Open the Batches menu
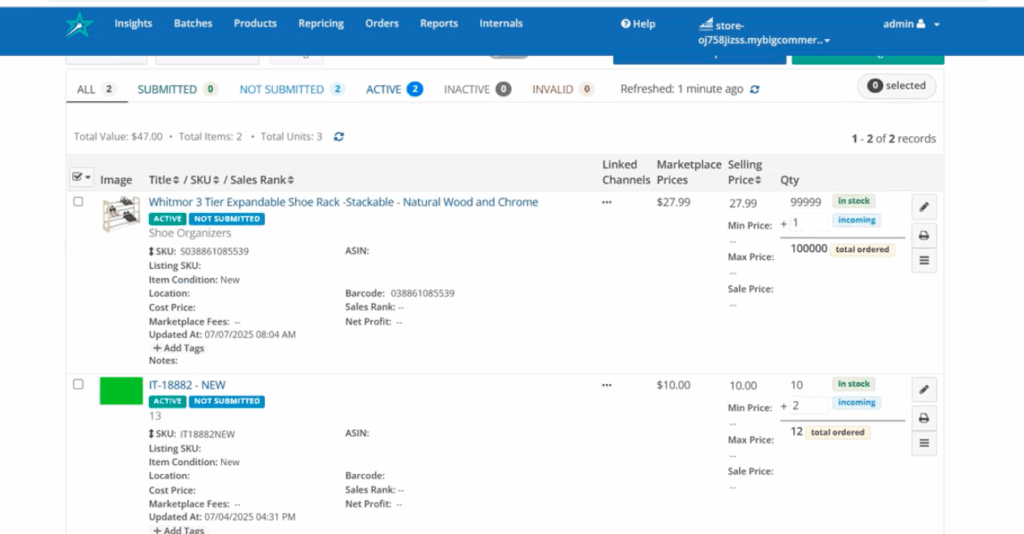The width and height of the screenshot is (1024, 534). coord(193,24)
